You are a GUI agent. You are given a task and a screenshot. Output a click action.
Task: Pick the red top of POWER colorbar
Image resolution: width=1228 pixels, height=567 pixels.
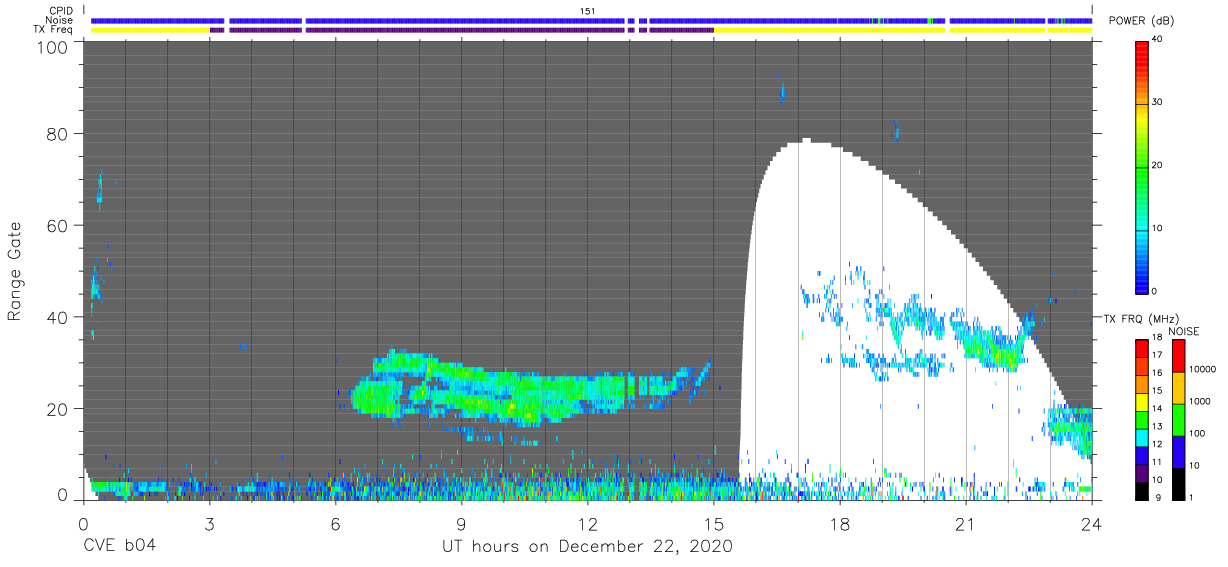pos(1141,55)
